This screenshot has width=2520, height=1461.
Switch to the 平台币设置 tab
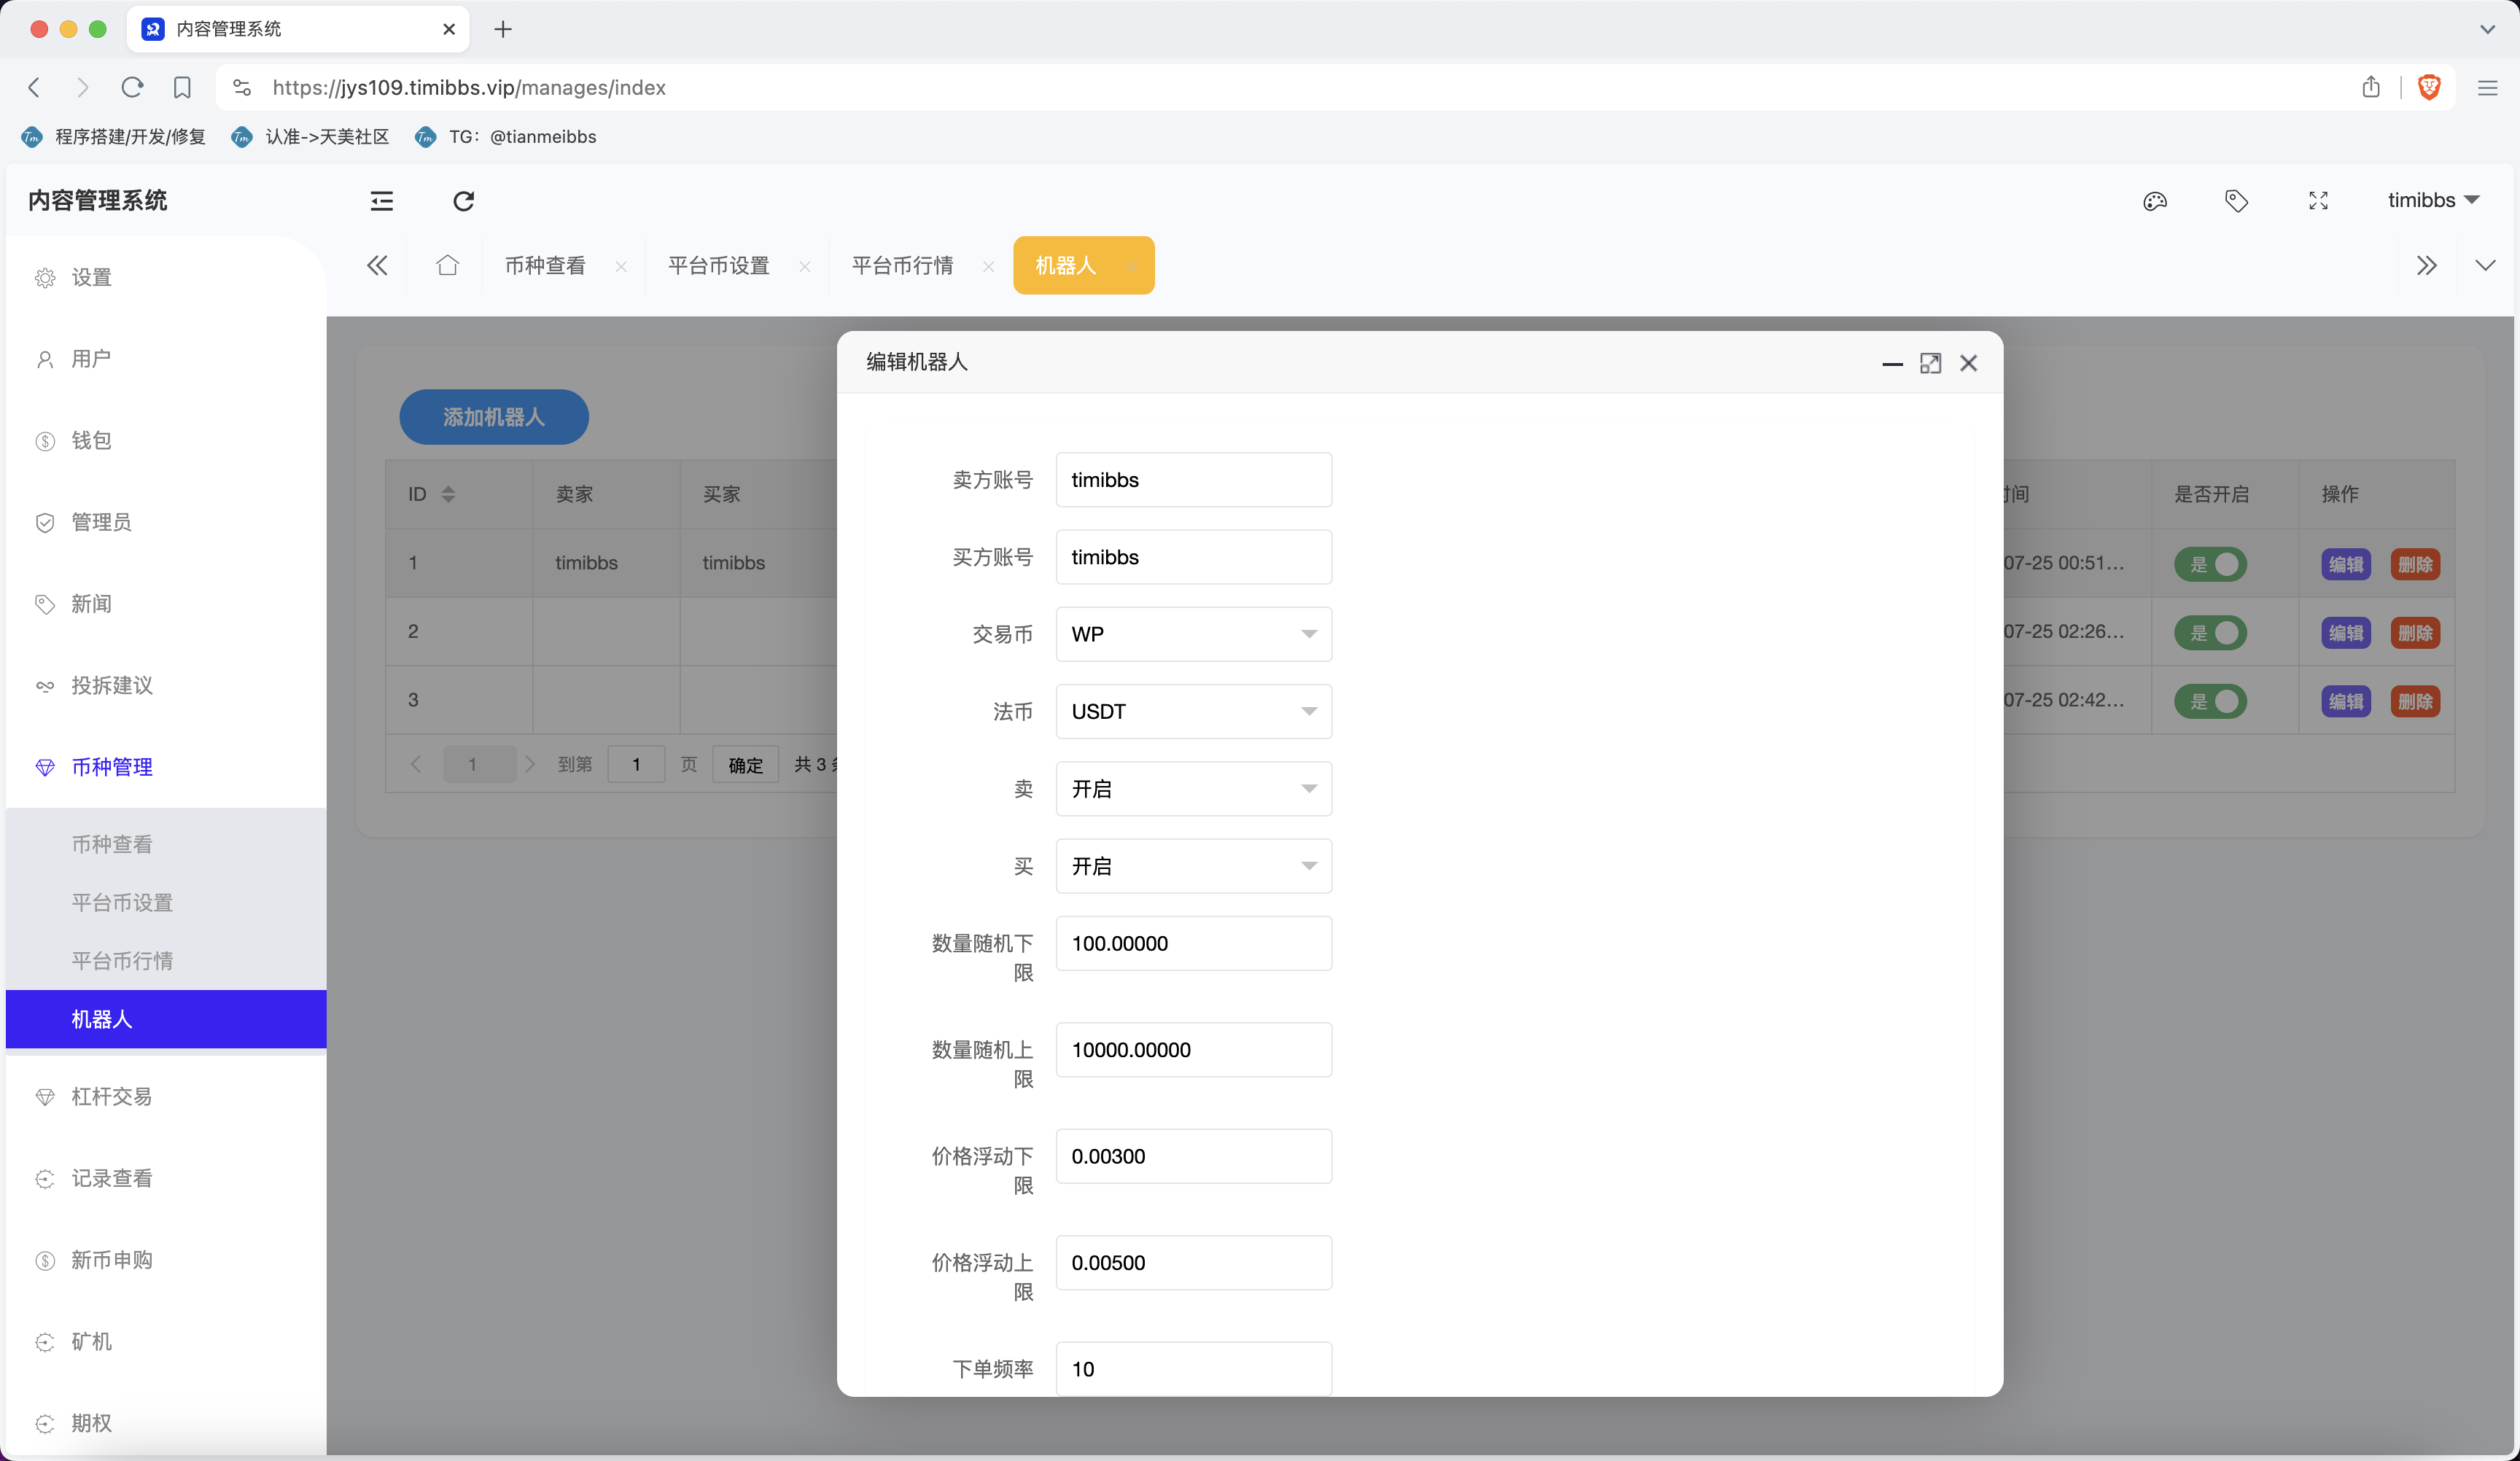coord(718,265)
